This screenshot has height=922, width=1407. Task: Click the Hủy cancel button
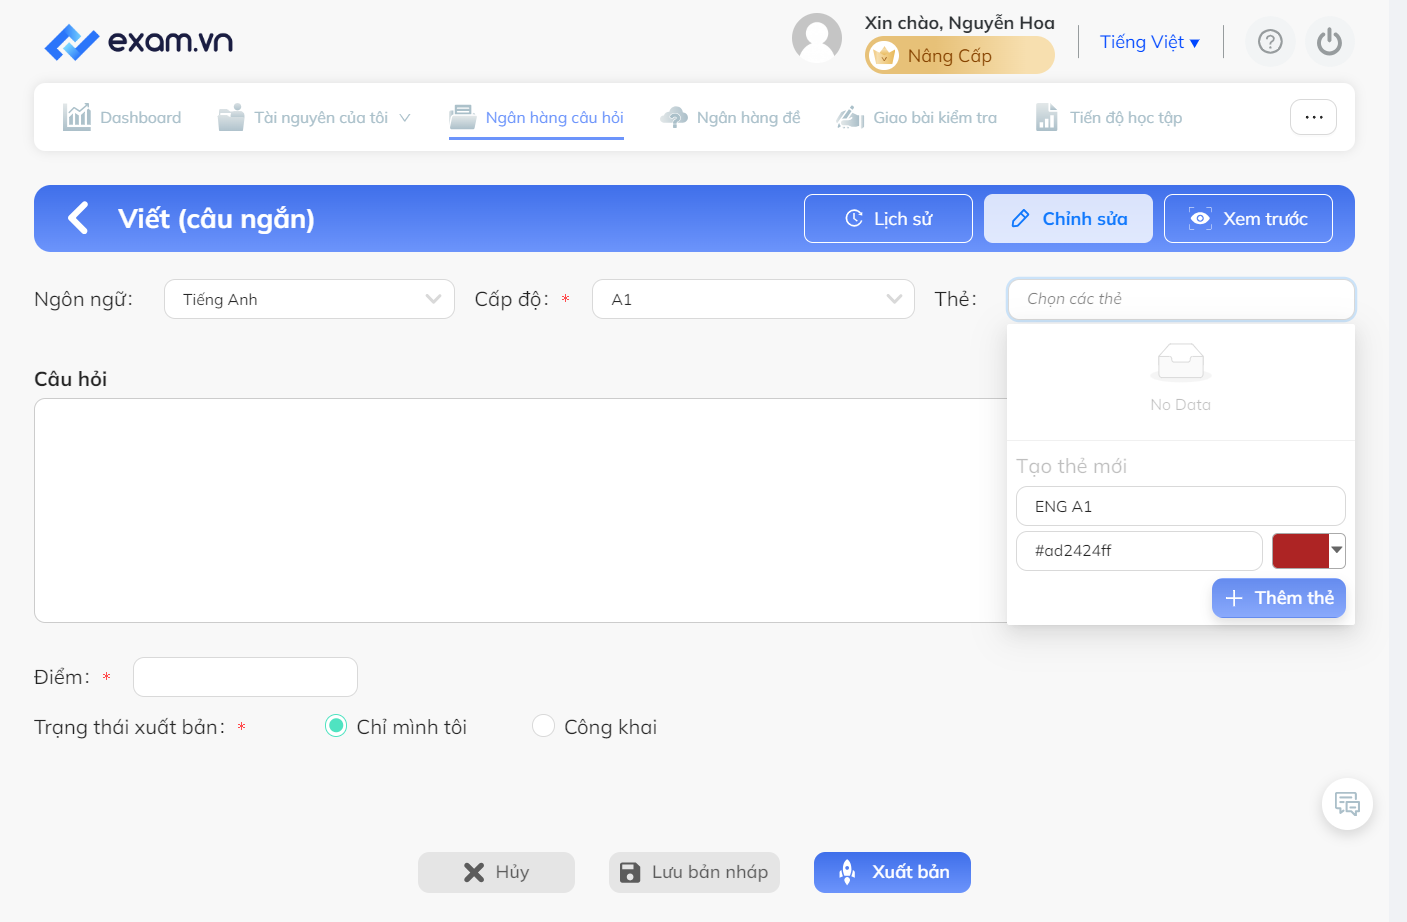pos(496,872)
